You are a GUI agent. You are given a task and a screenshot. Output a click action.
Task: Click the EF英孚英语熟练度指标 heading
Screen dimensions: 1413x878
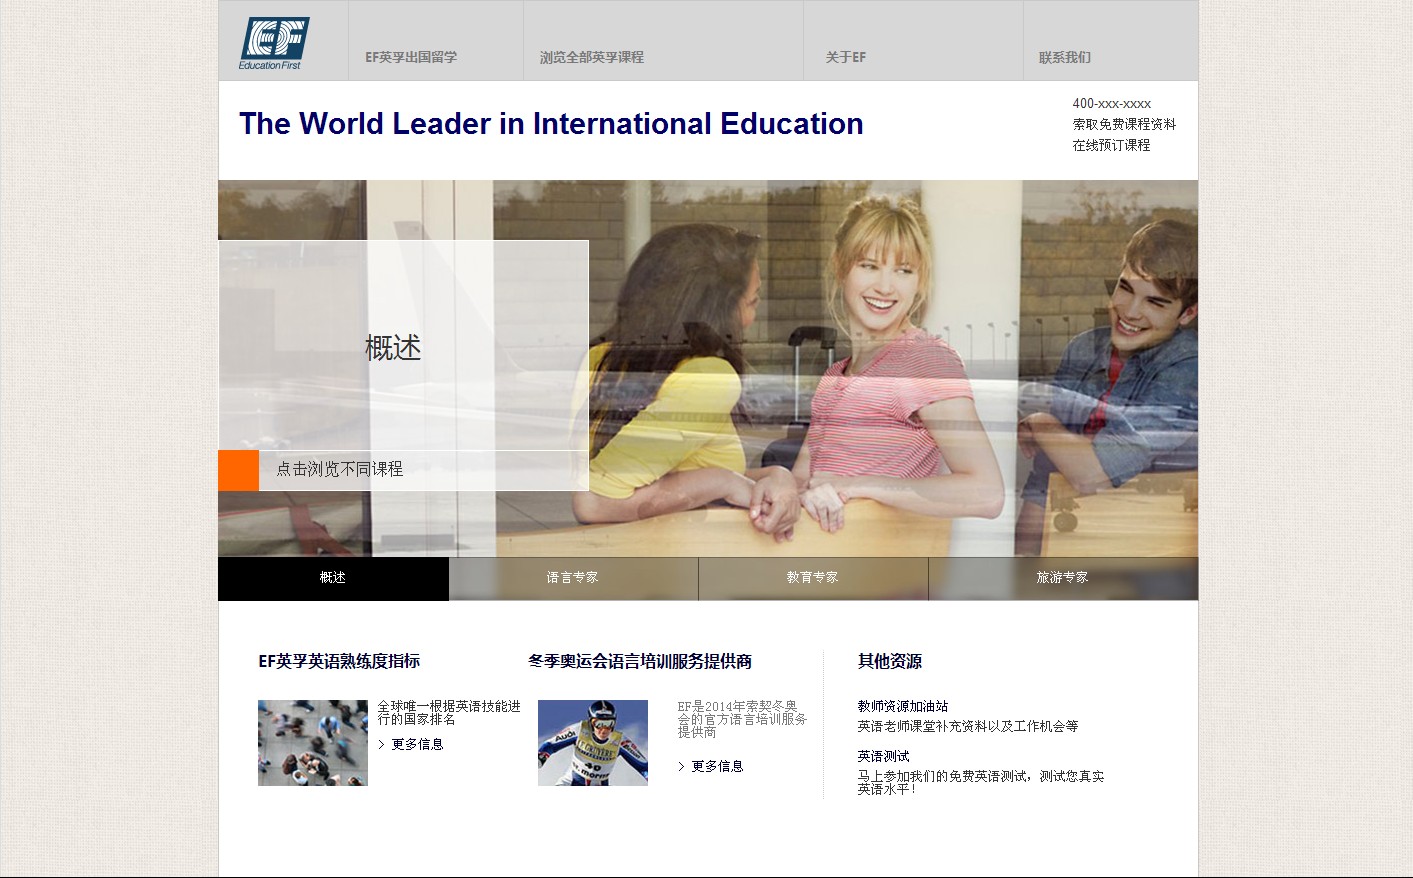click(339, 661)
